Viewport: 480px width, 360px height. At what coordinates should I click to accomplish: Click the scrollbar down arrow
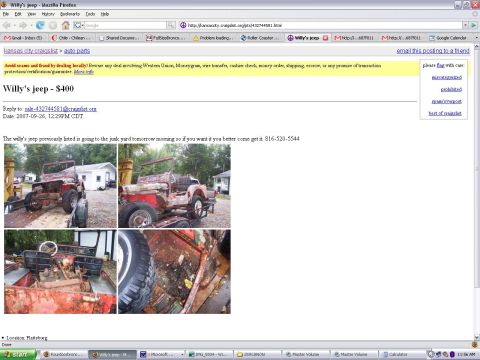477,337
